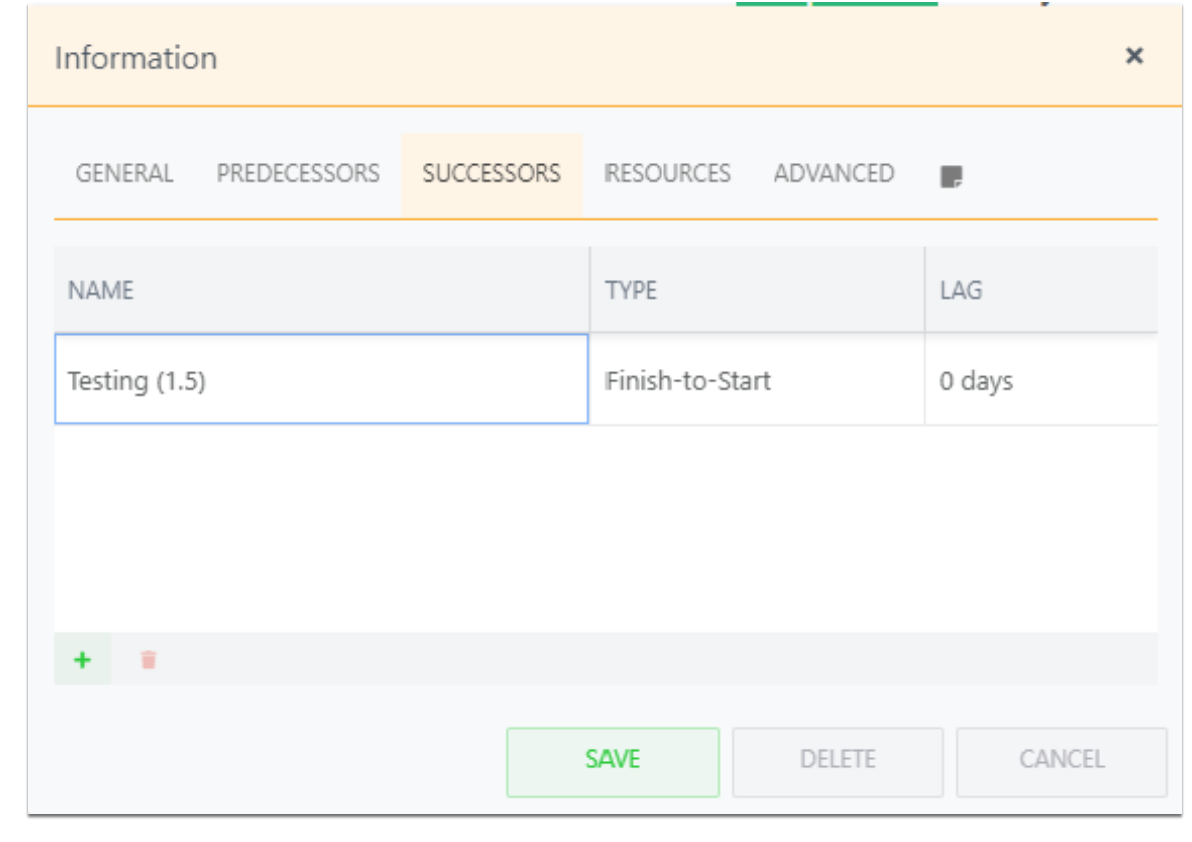Viewport: 1192px width, 842px height.
Task: Add a new successor with plus icon
Action: pyautogui.click(x=82, y=660)
